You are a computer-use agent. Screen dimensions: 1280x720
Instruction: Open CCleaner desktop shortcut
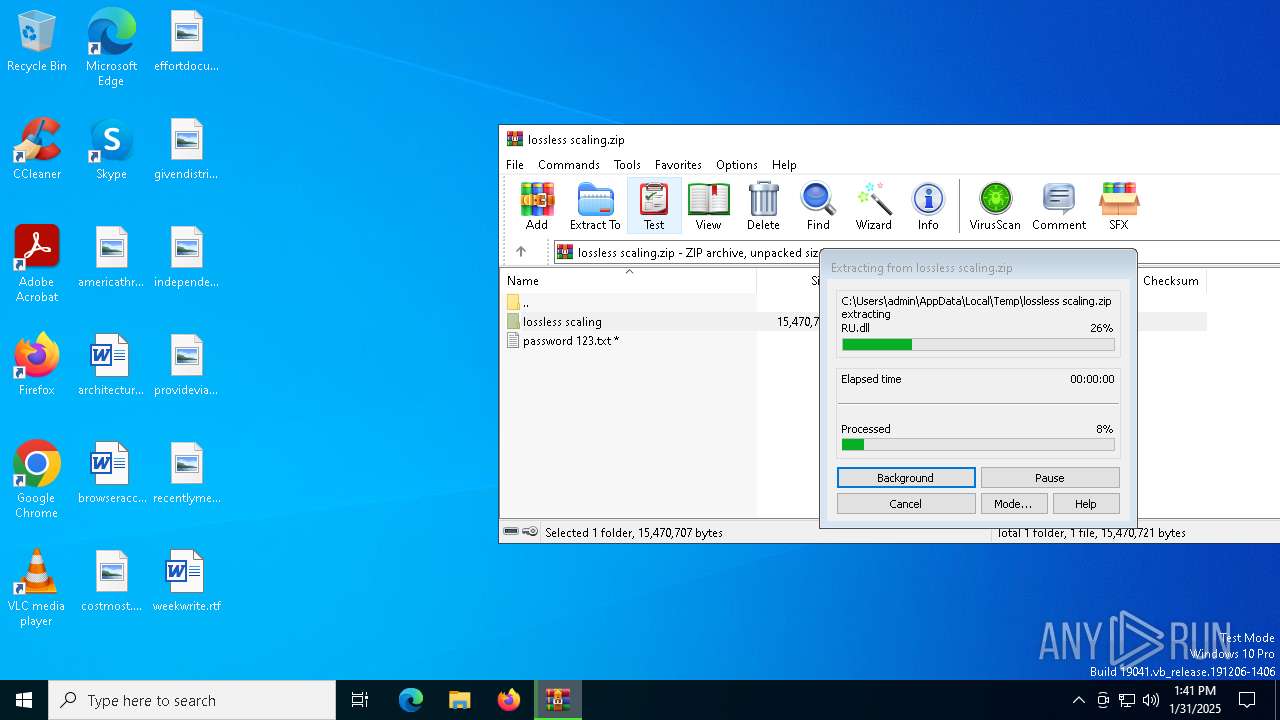(37, 150)
